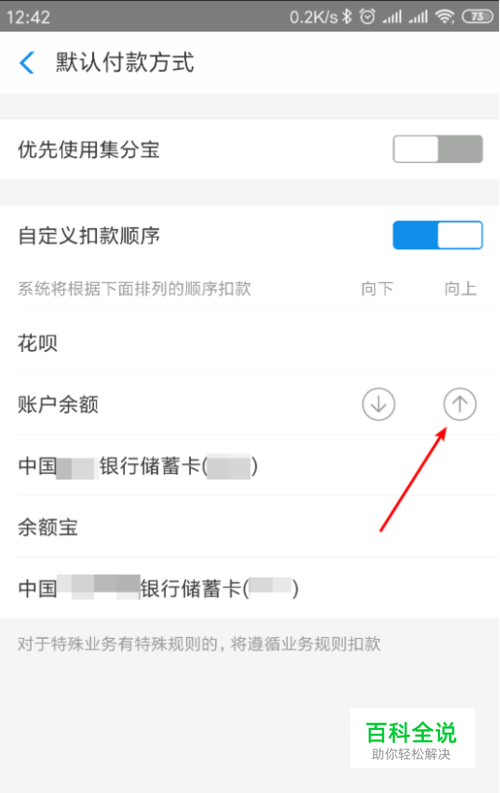Tap the Wi-Fi status icon
500x793 pixels.
pyautogui.click(x=445, y=17)
